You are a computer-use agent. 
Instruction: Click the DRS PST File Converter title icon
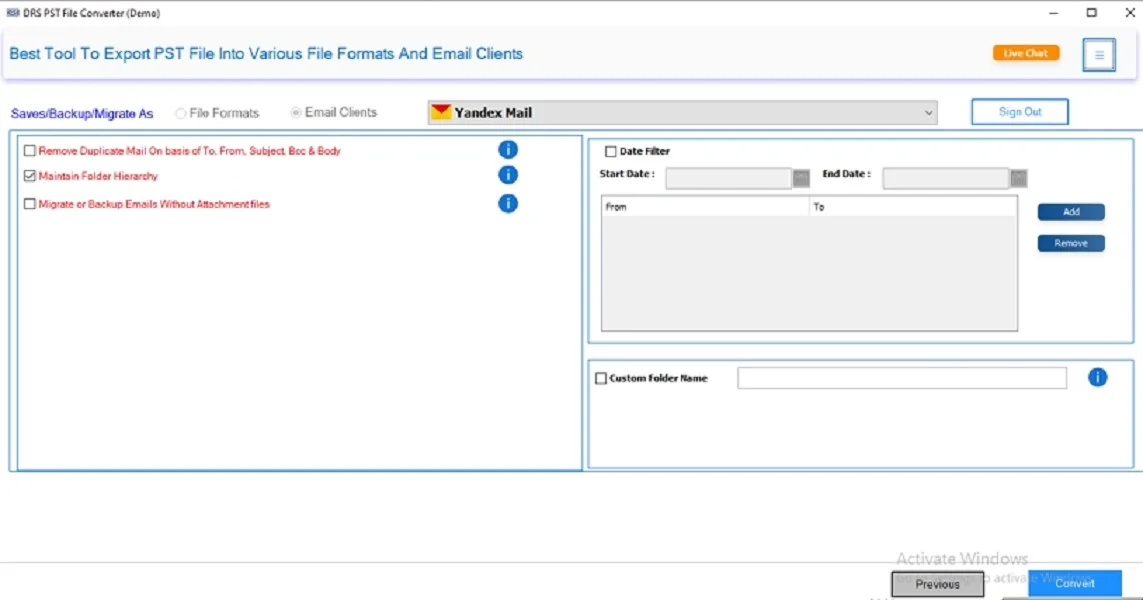tap(12, 12)
